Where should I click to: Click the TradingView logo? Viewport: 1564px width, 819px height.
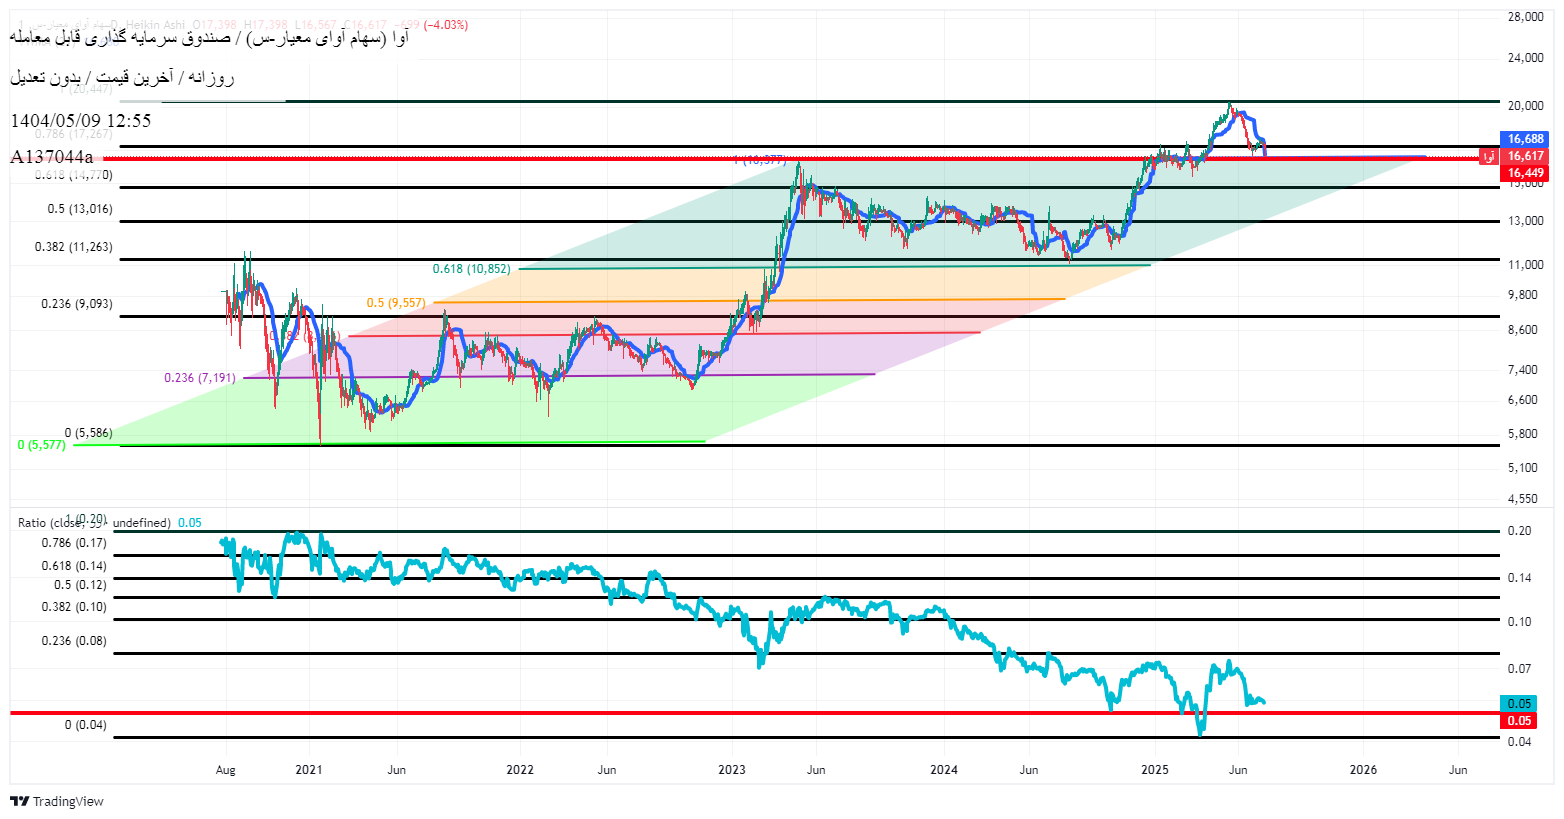click(57, 801)
